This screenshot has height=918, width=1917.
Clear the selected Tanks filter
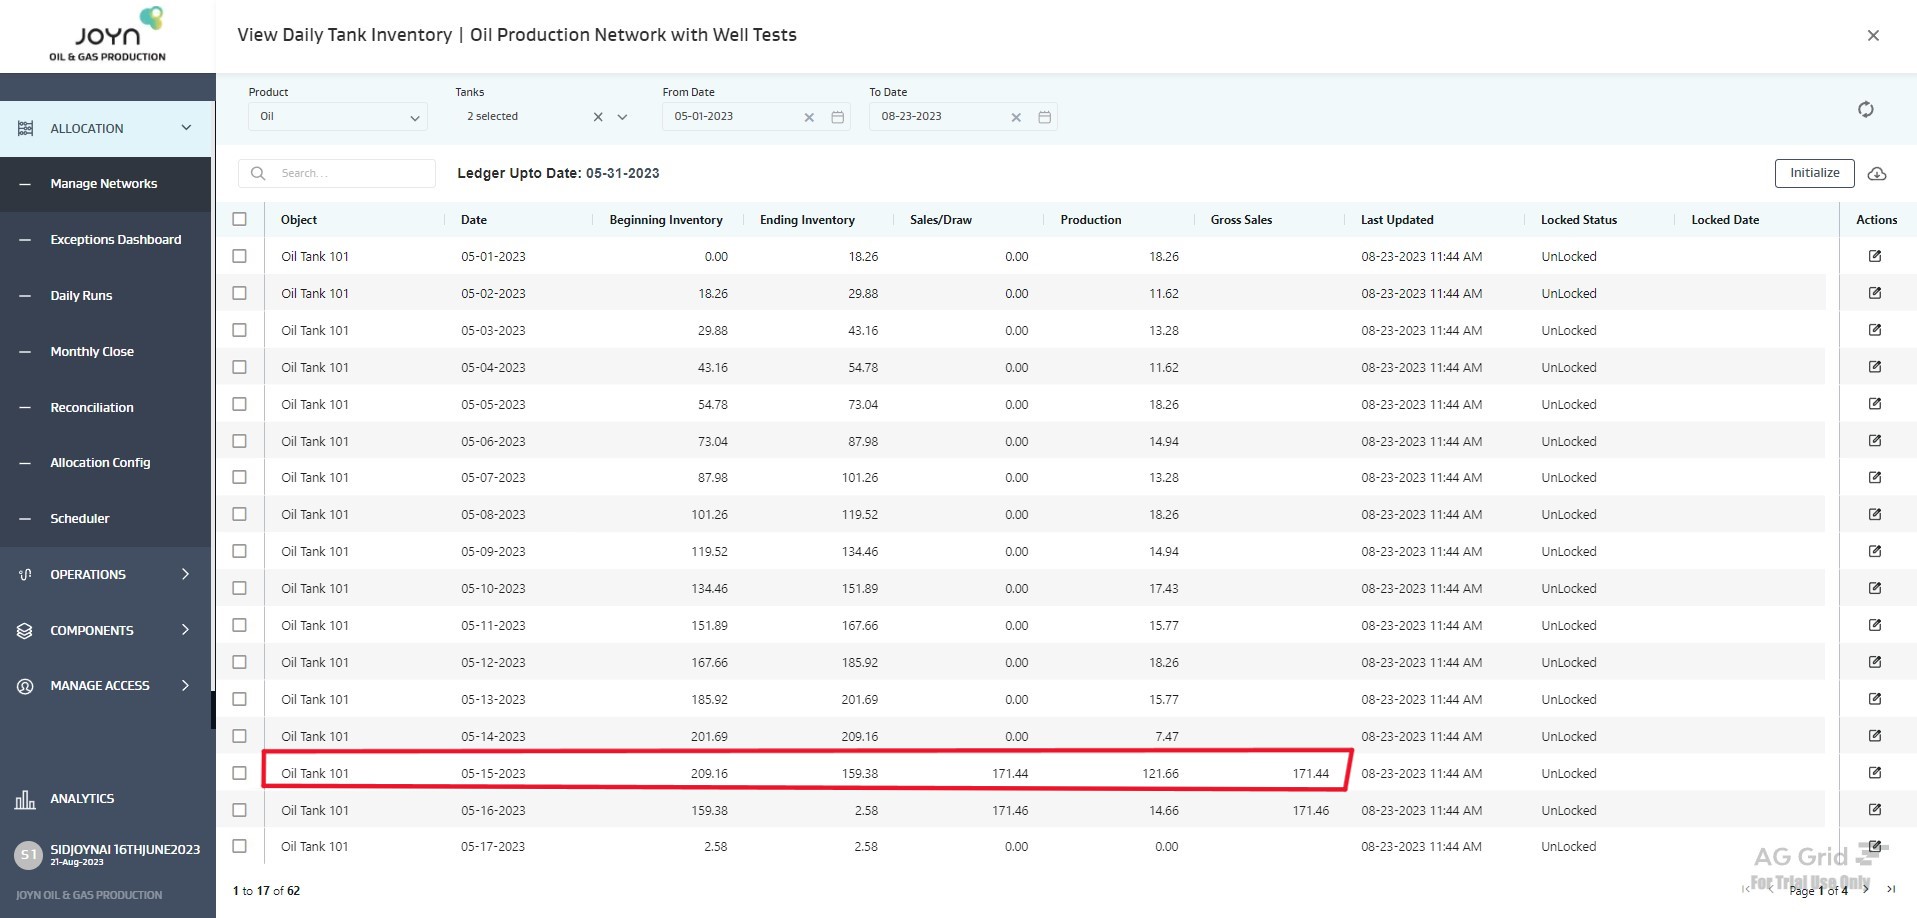coord(598,117)
